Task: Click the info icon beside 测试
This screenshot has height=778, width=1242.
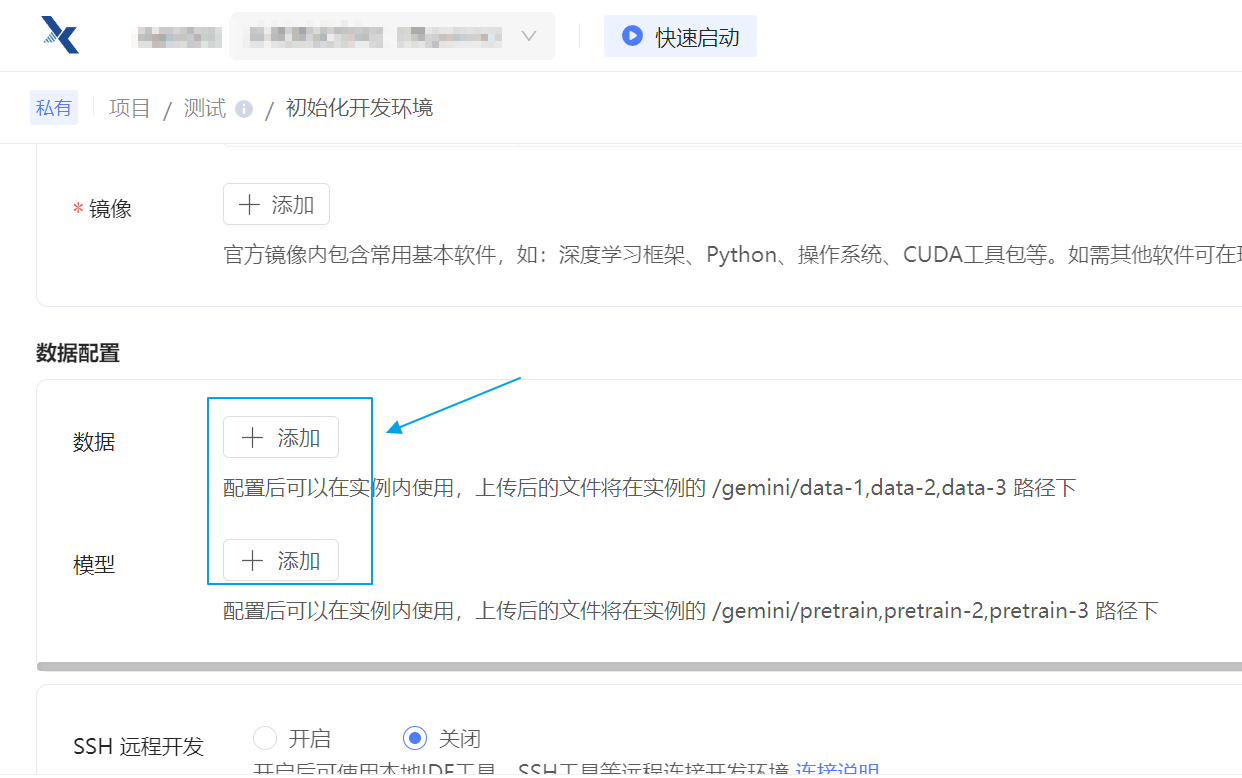Action: [x=244, y=109]
